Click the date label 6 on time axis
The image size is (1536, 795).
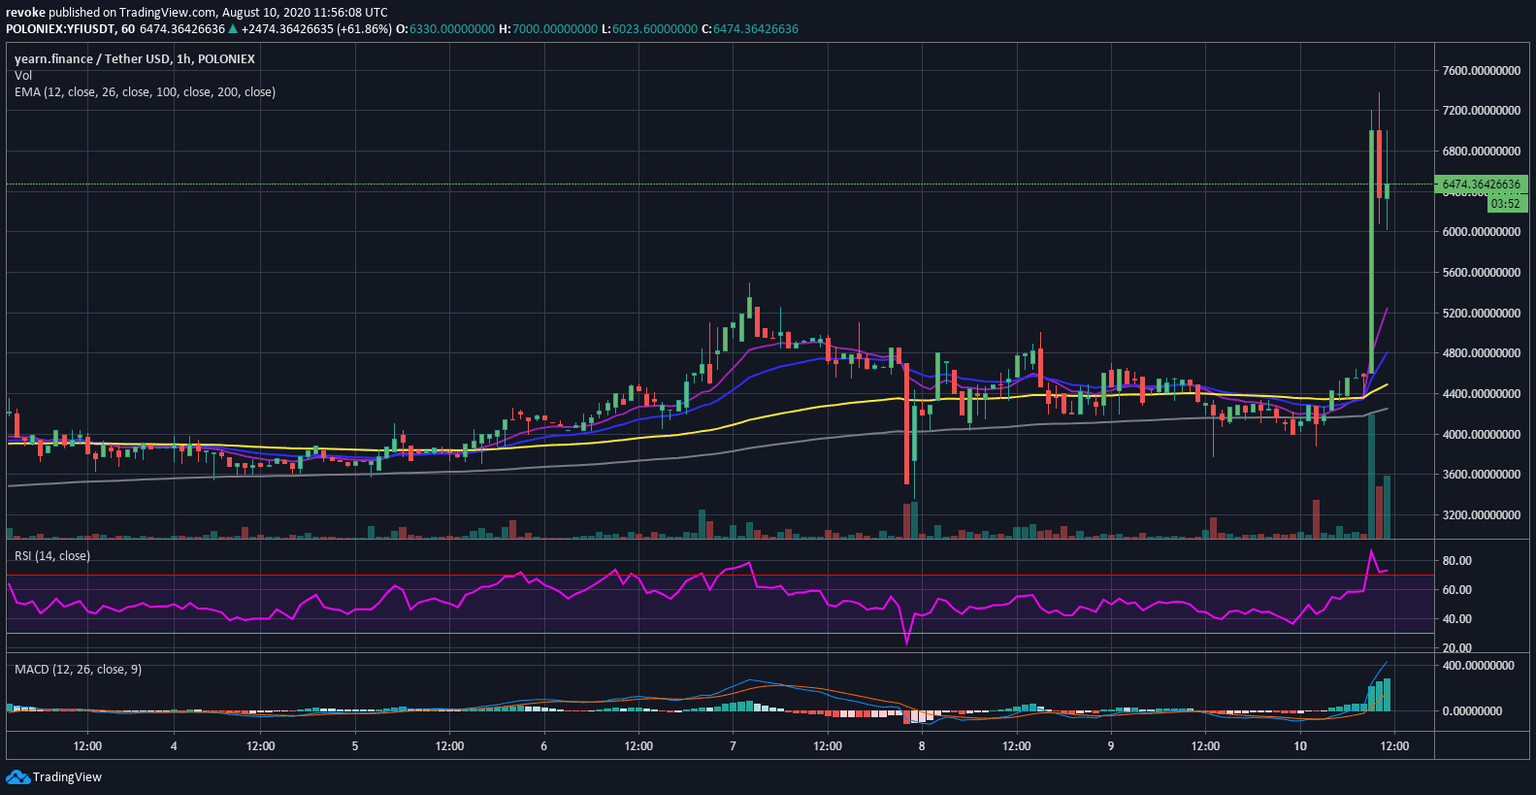click(x=544, y=746)
